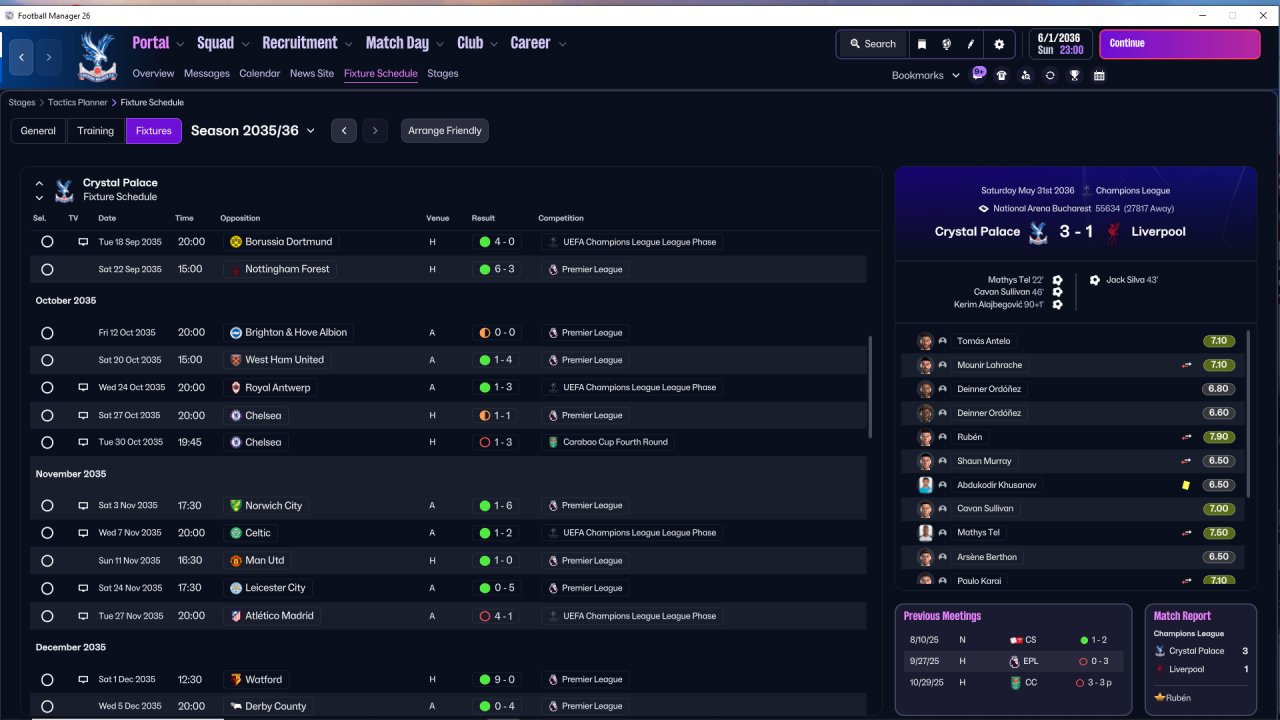Screen dimensions: 1280x720
Task: Open the Bookmarks dropdown
Action: (x=925, y=75)
